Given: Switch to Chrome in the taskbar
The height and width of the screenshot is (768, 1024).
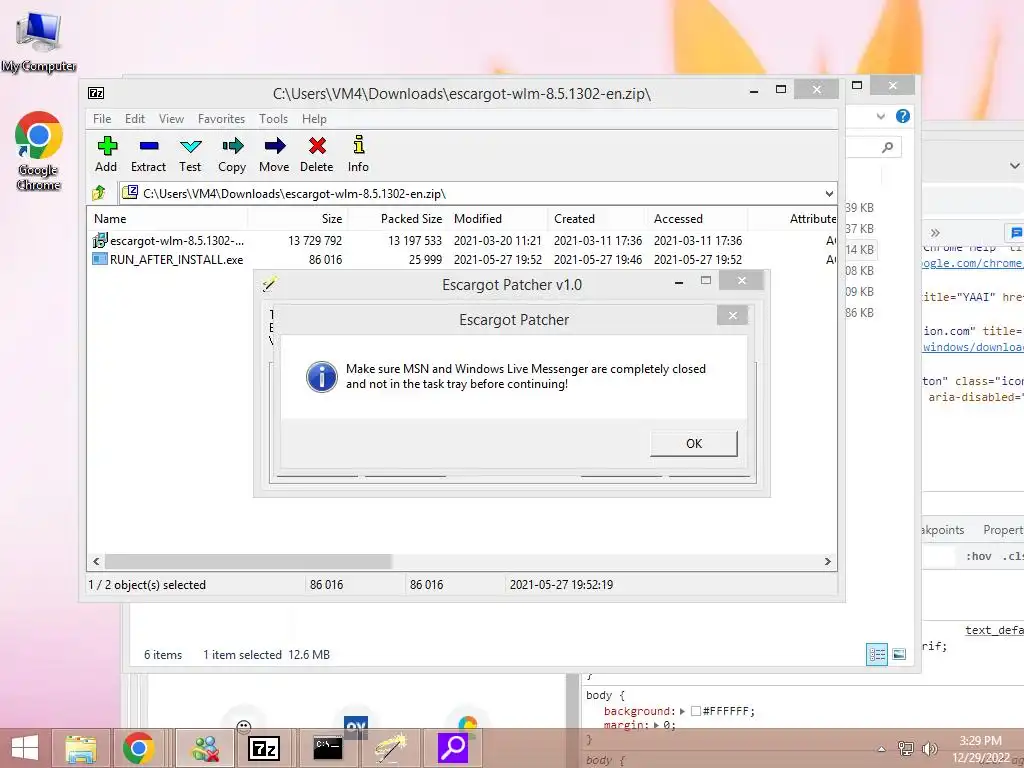Looking at the screenshot, I should point(138,748).
